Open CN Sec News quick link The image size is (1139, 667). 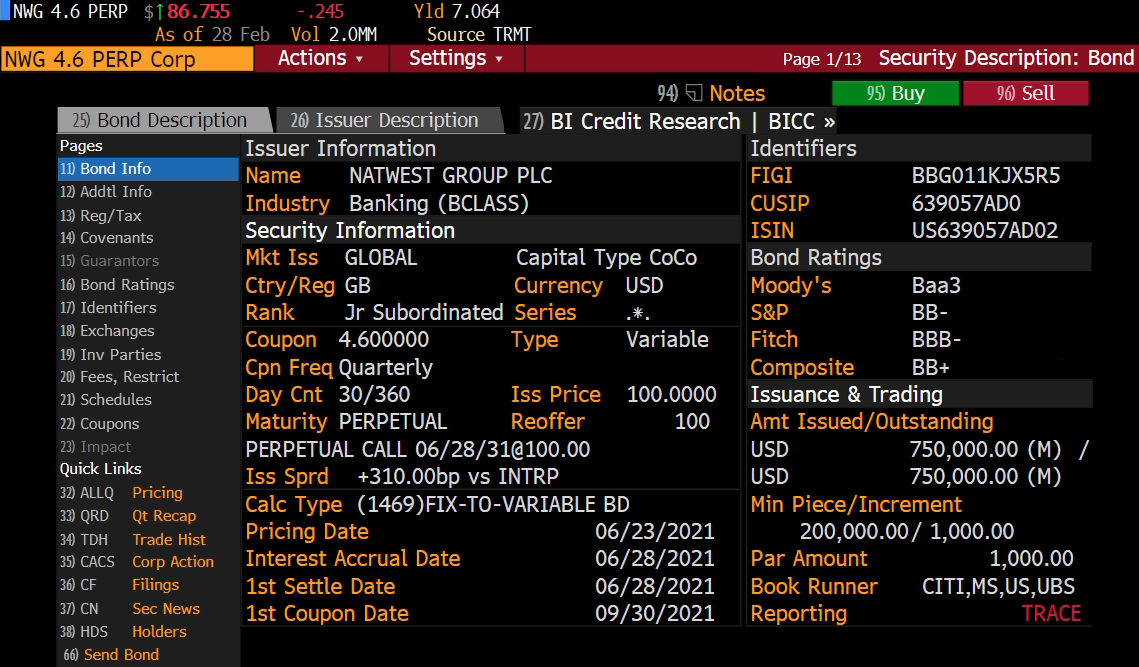coord(130,608)
